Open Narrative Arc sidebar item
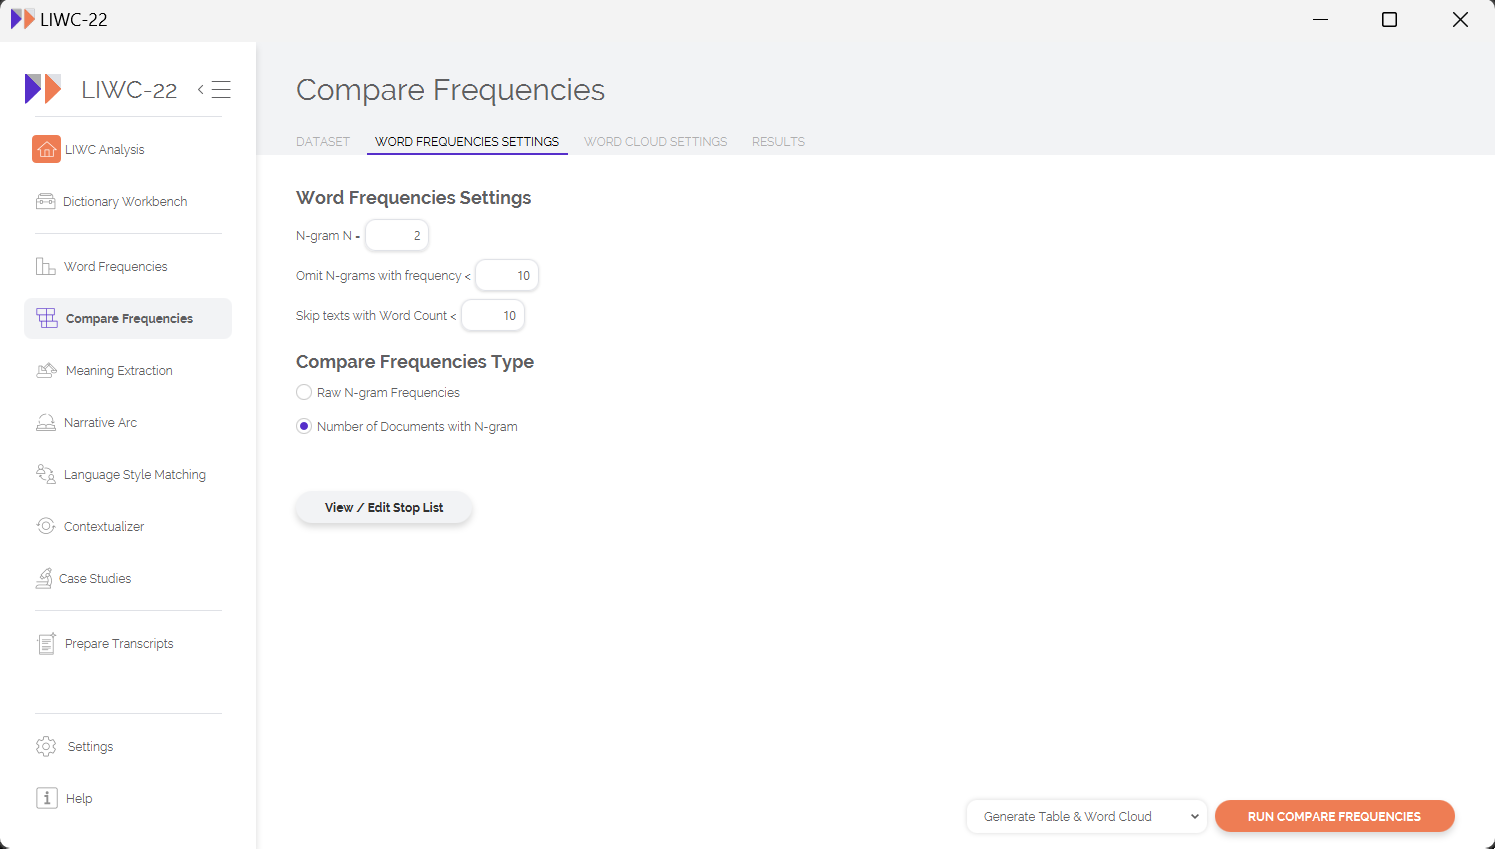 (128, 422)
